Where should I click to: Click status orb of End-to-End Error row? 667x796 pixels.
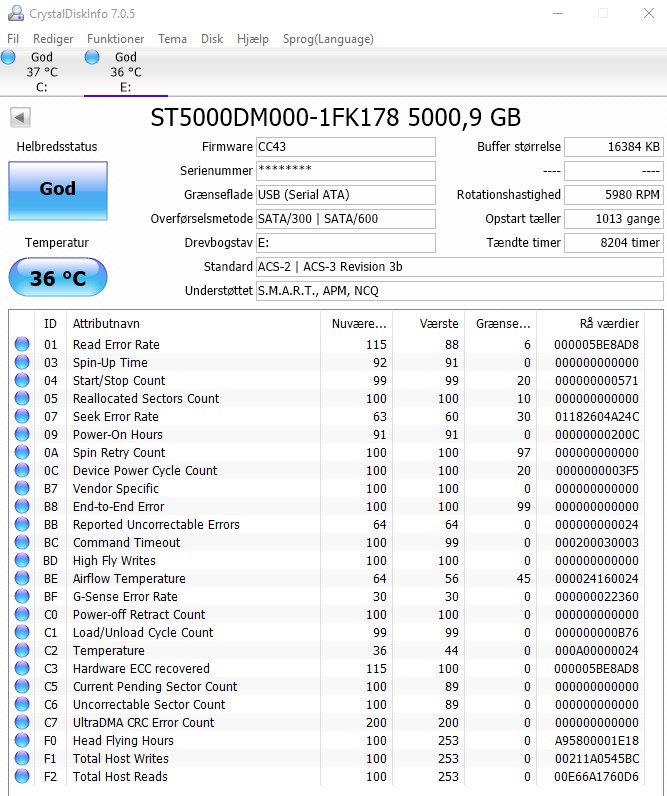pyautogui.click(x=22, y=507)
